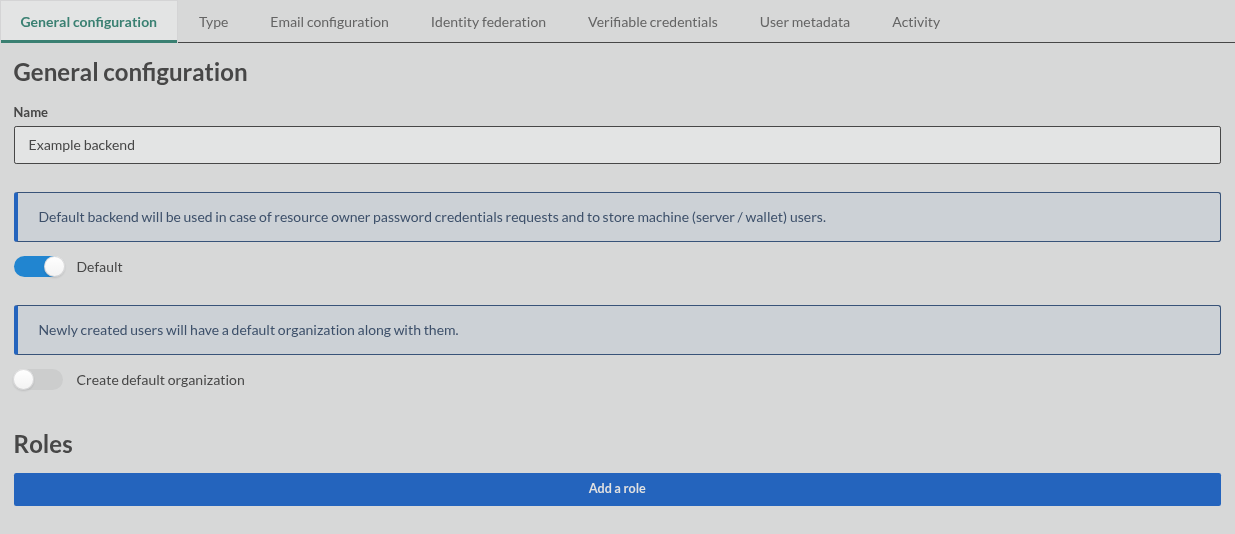1235x534 pixels.
Task: Open the Email configuration tab
Action: (329, 22)
